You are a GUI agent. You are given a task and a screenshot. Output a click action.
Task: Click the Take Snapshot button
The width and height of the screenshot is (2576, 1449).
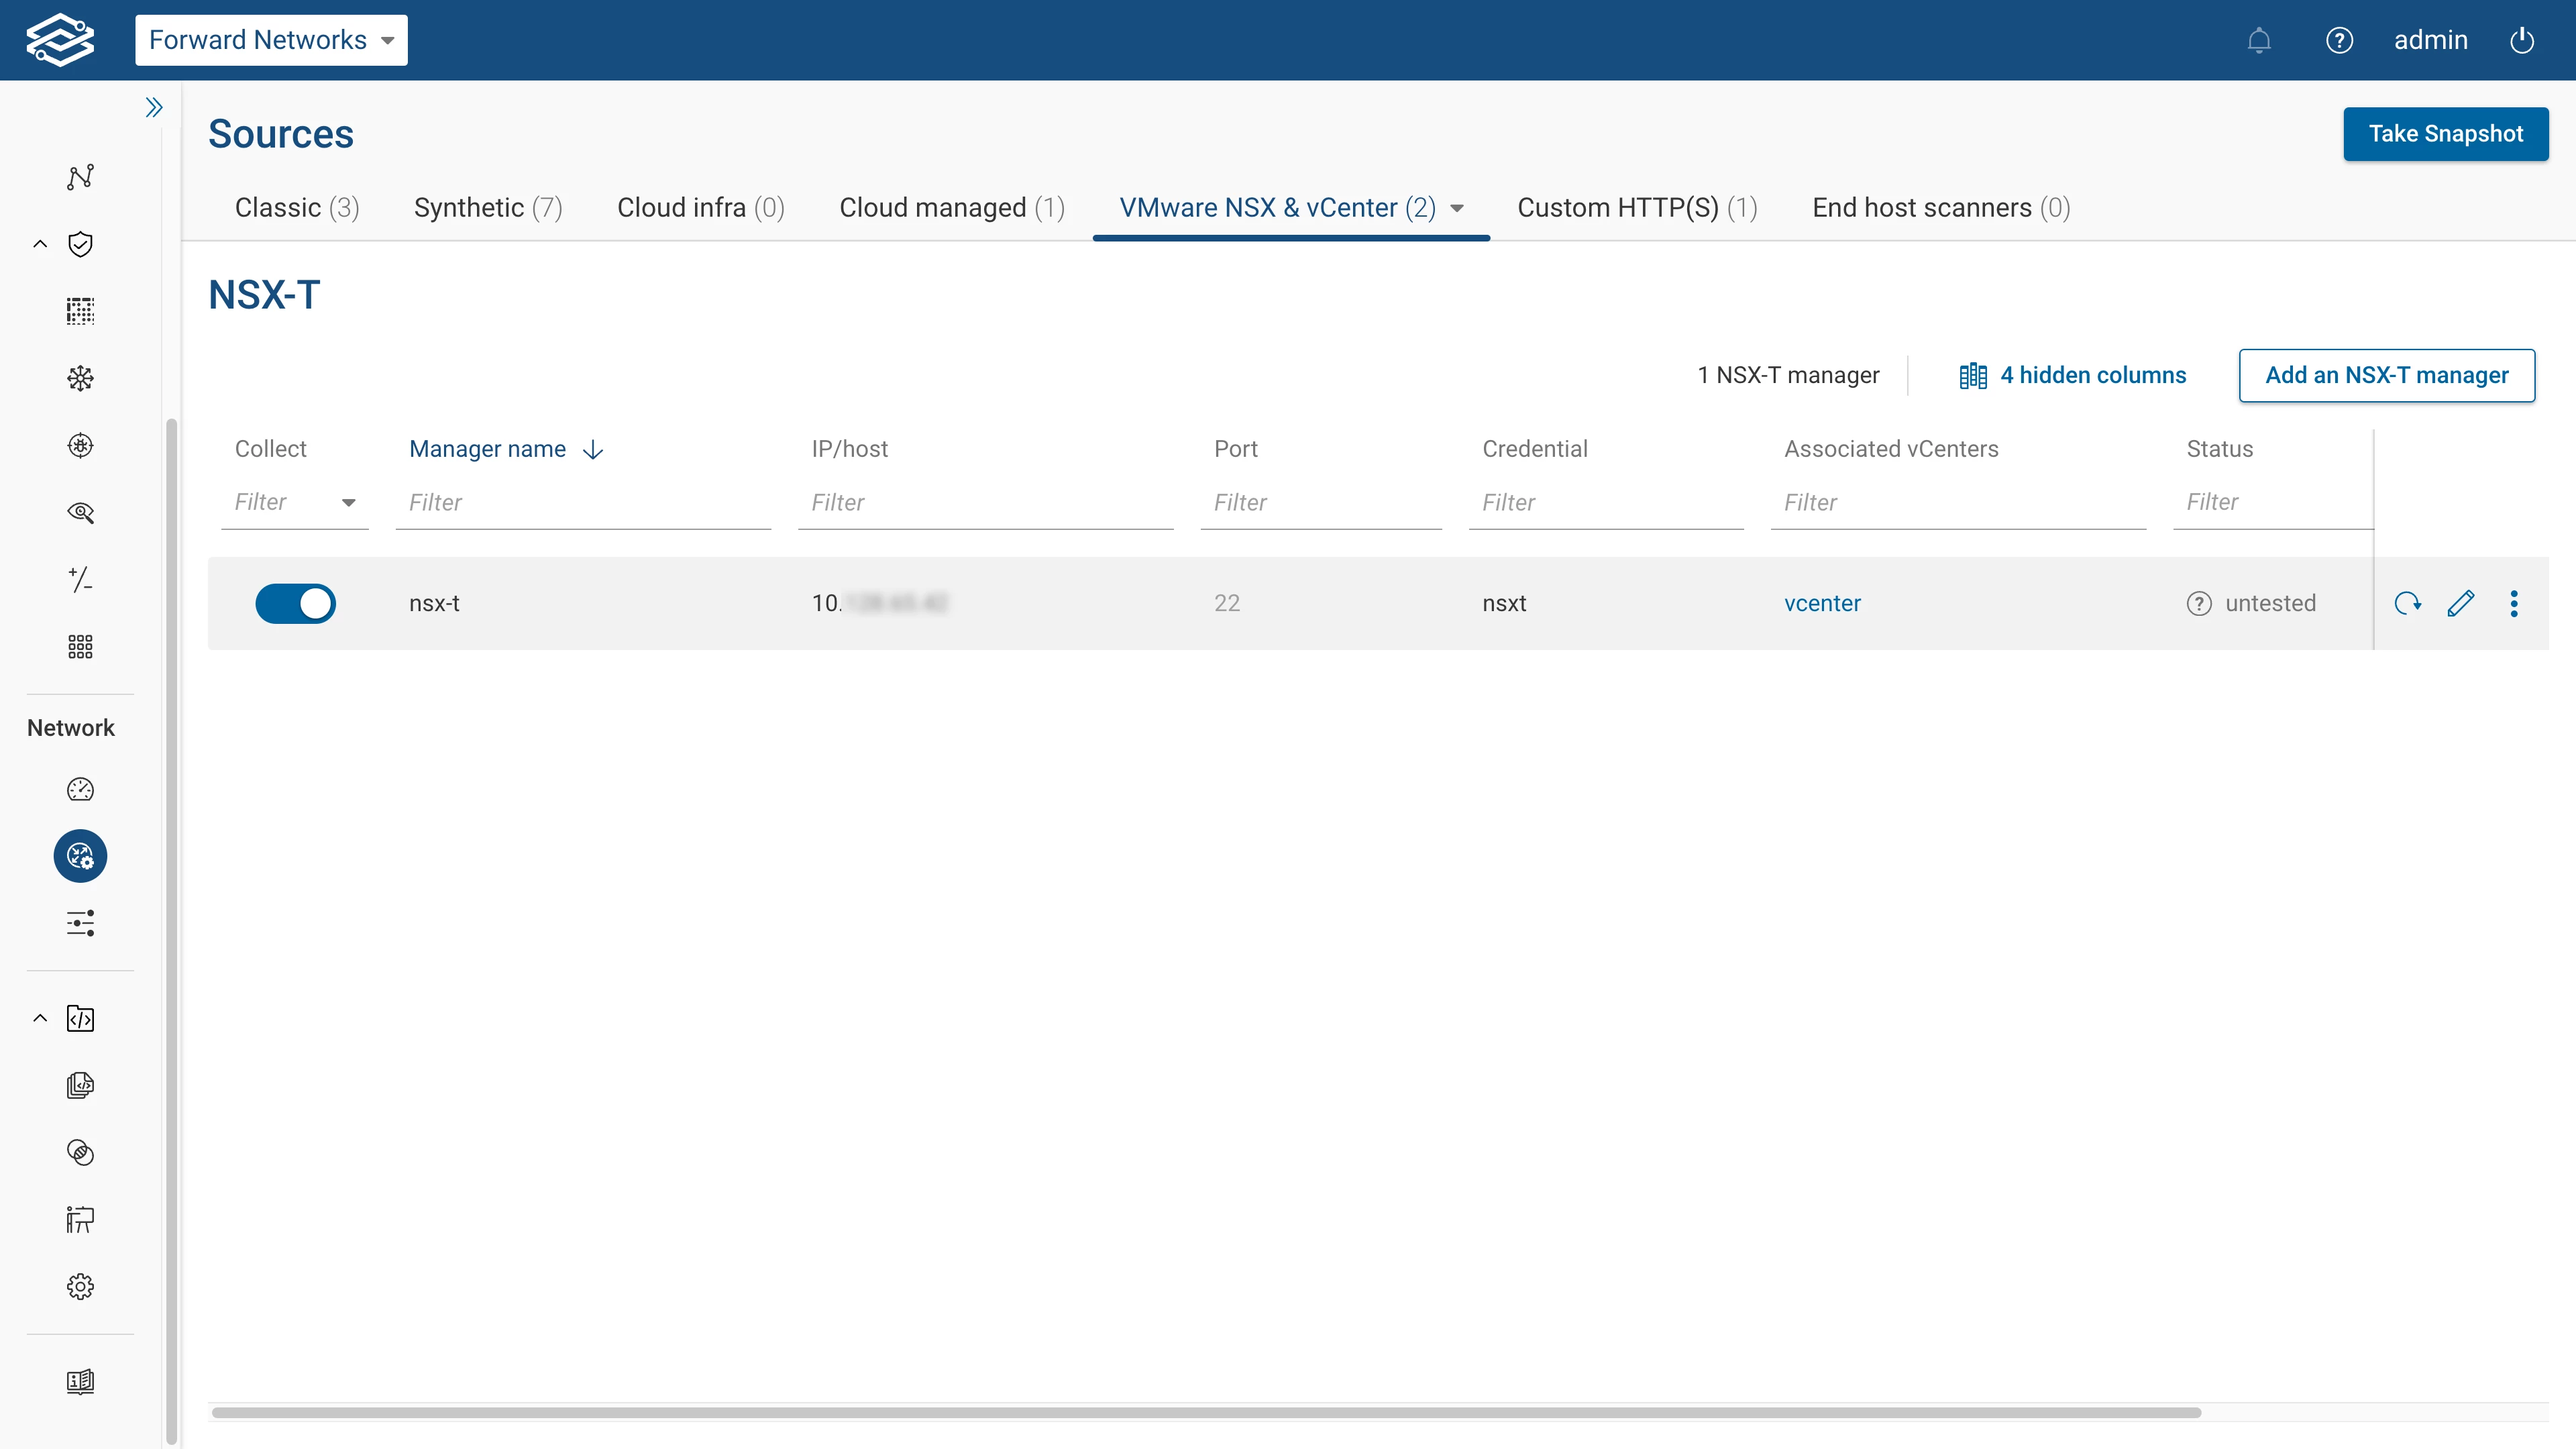pyautogui.click(x=2445, y=134)
